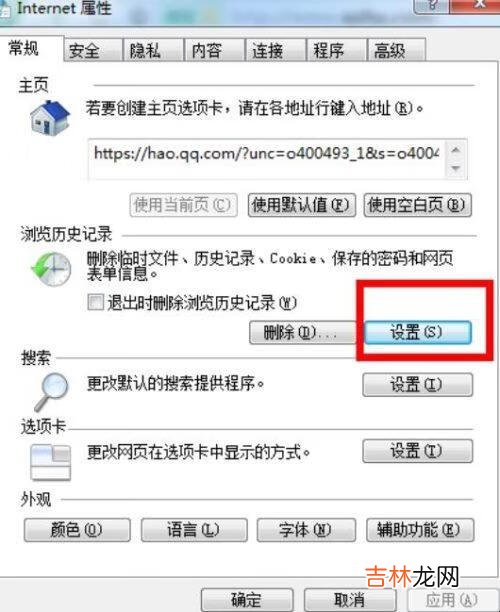
Task: Enable 退出时删除浏览历史记录 checkbox
Action: click(x=96, y=302)
